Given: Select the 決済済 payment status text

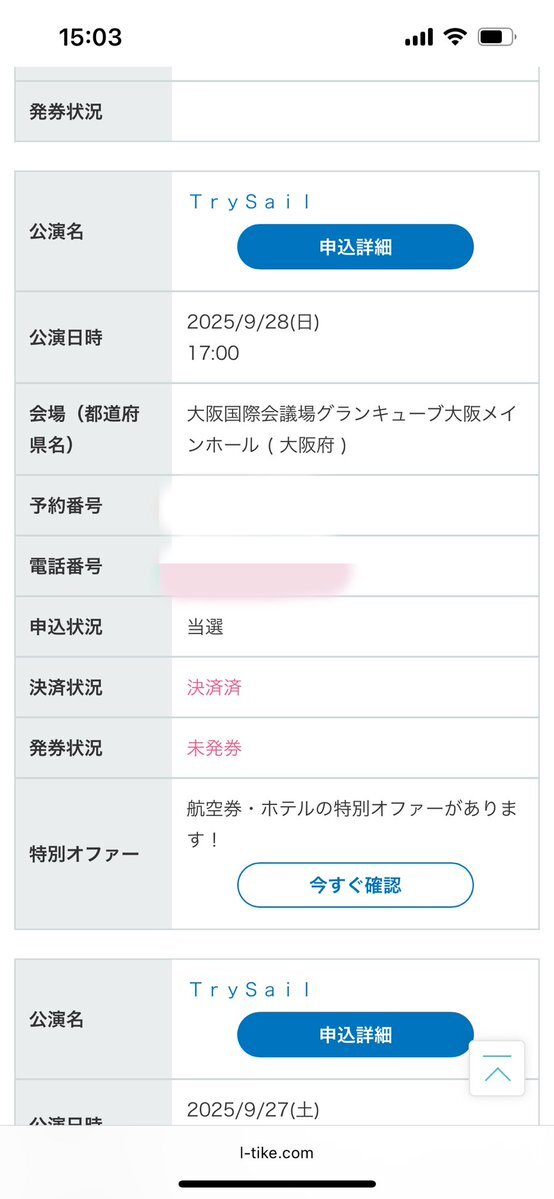Looking at the screenshot, I should click(214, 687).
